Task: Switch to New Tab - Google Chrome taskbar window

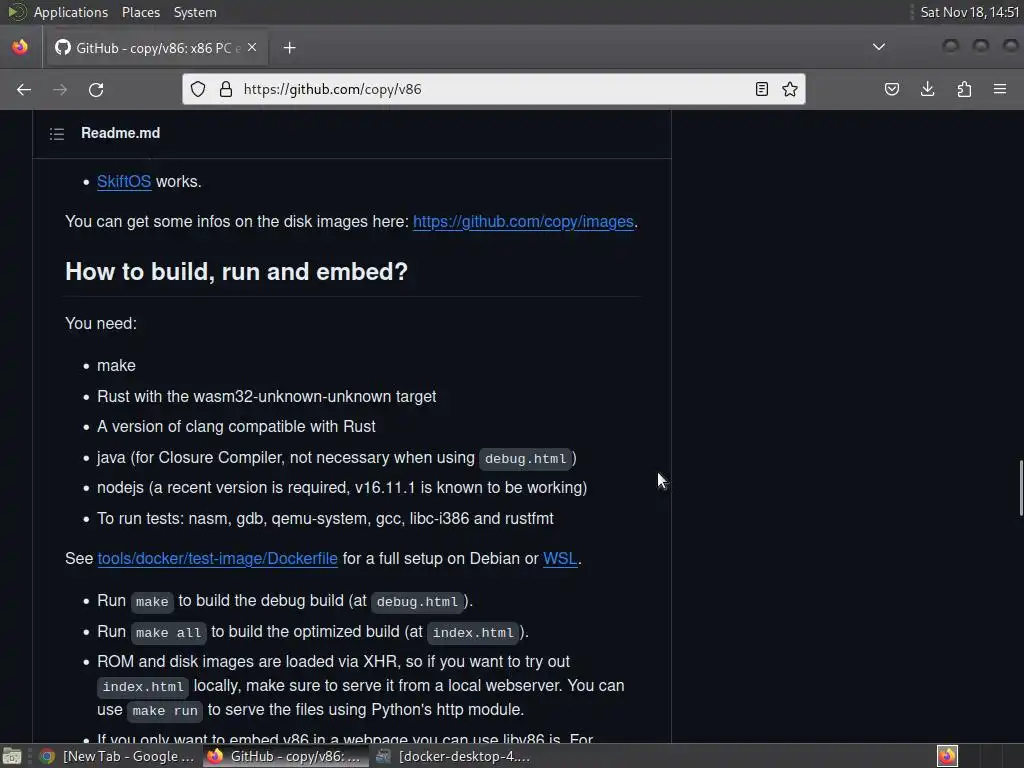Action: pyautogui.click(x=117, y=756)
